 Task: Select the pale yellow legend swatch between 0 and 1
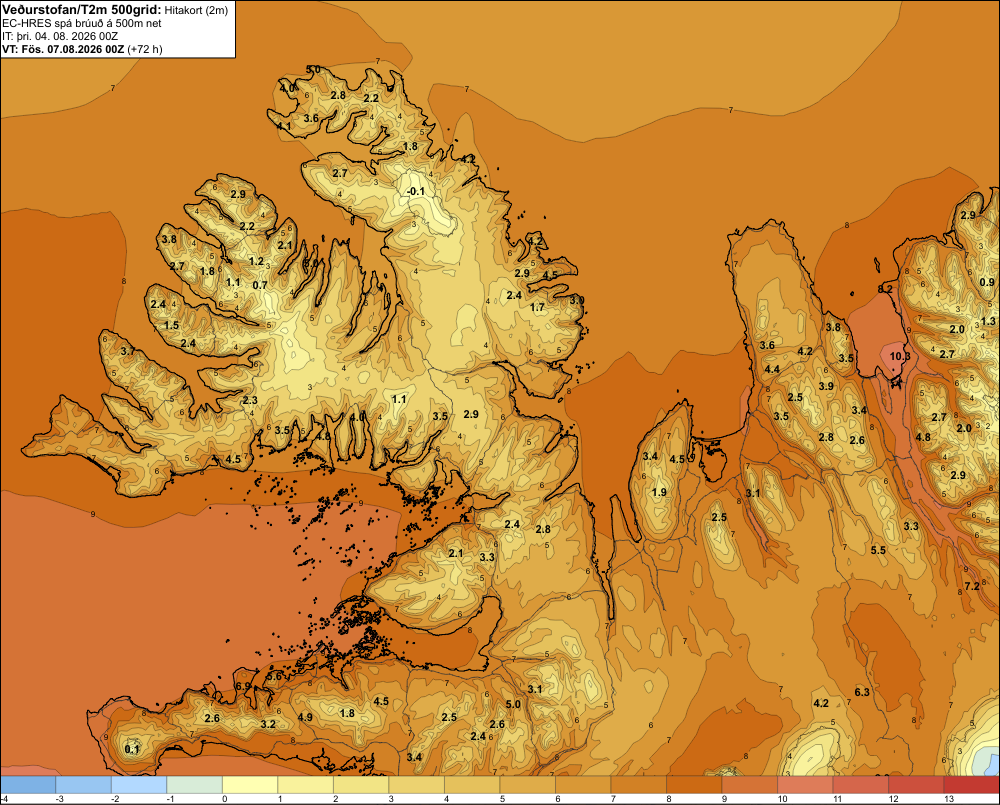point(250,785)
